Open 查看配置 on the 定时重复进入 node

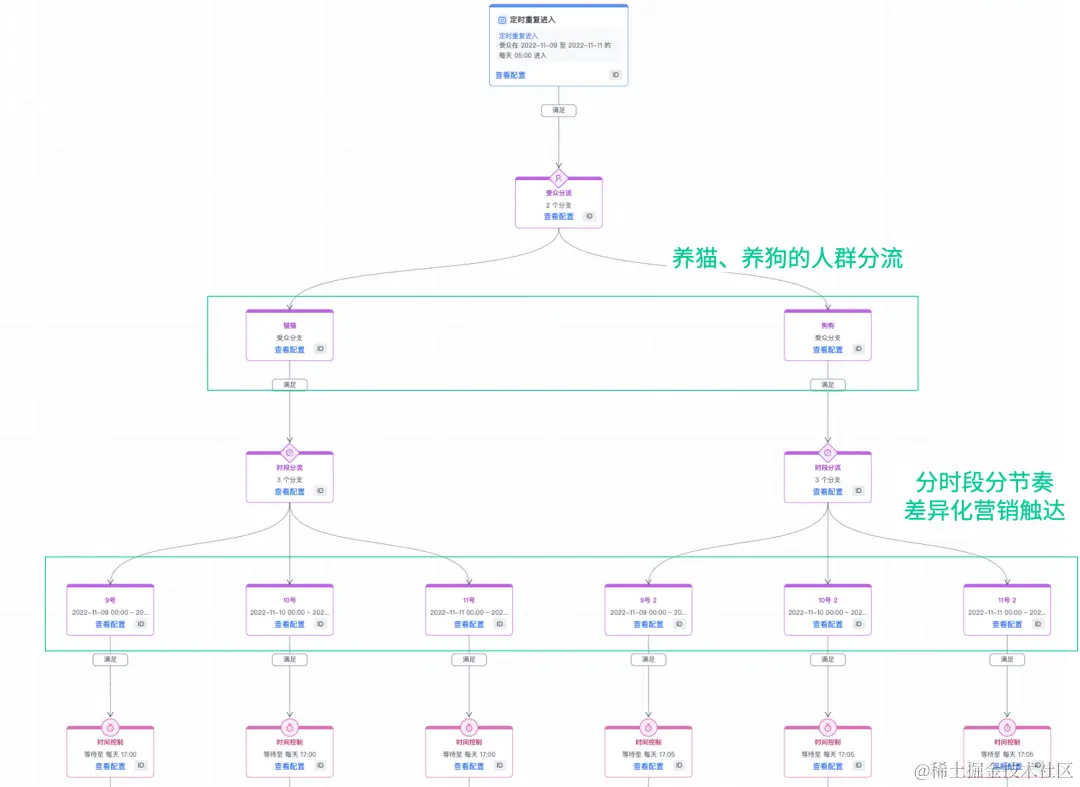pos(509,74)
